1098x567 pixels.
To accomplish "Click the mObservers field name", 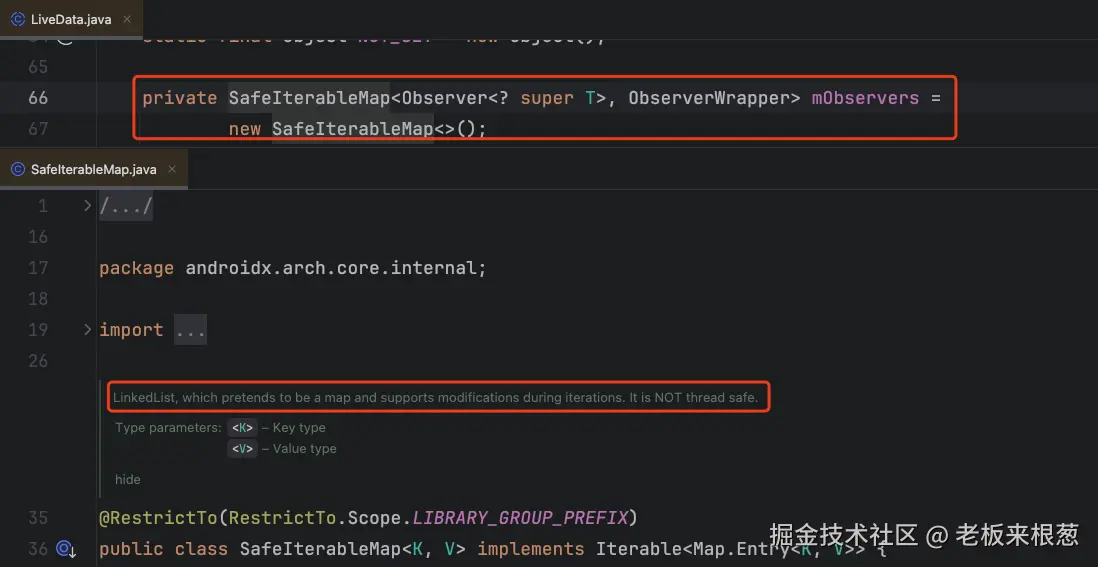I will (x=865, y=98).
